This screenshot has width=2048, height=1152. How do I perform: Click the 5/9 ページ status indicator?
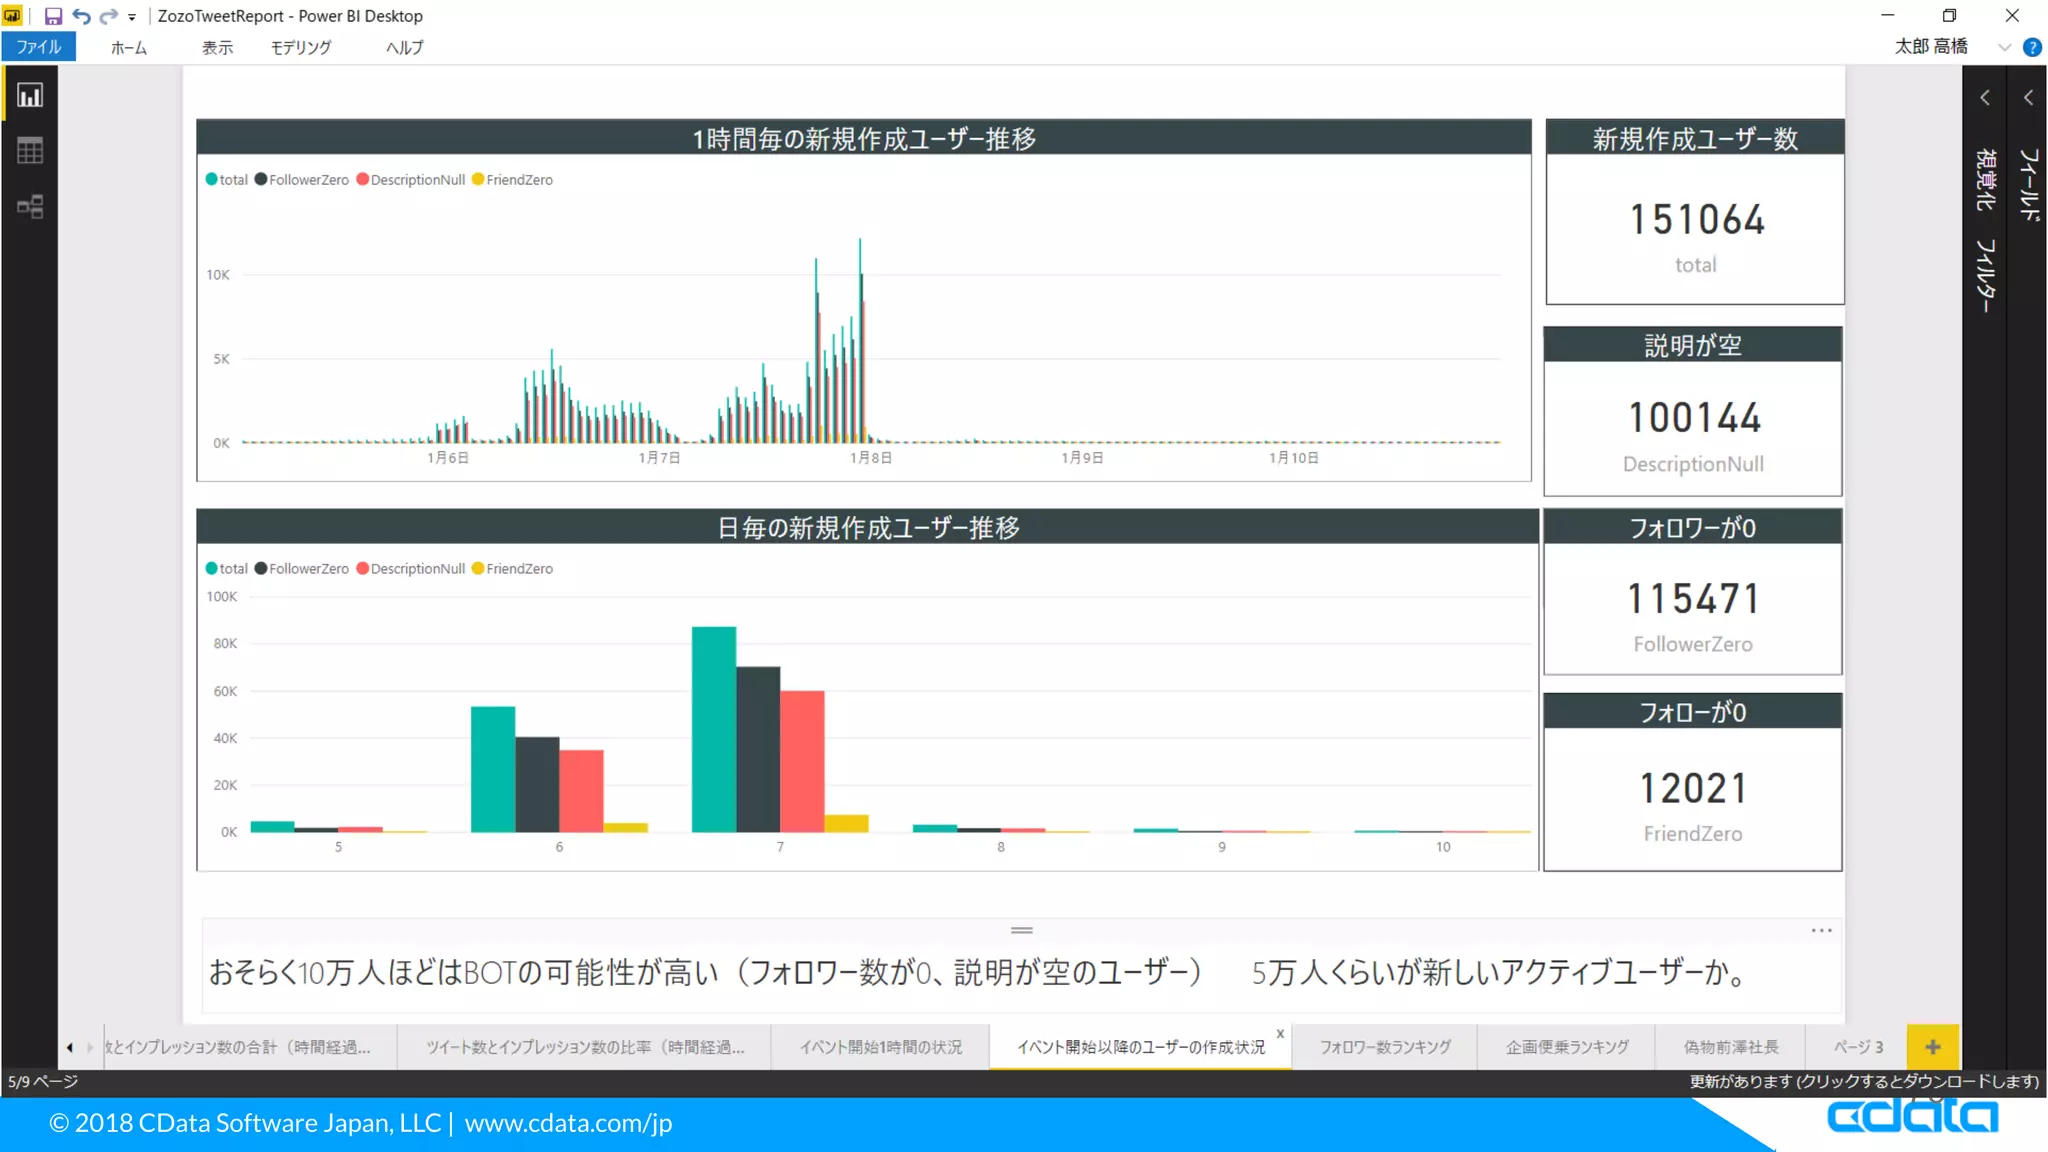coord(42,1081)
